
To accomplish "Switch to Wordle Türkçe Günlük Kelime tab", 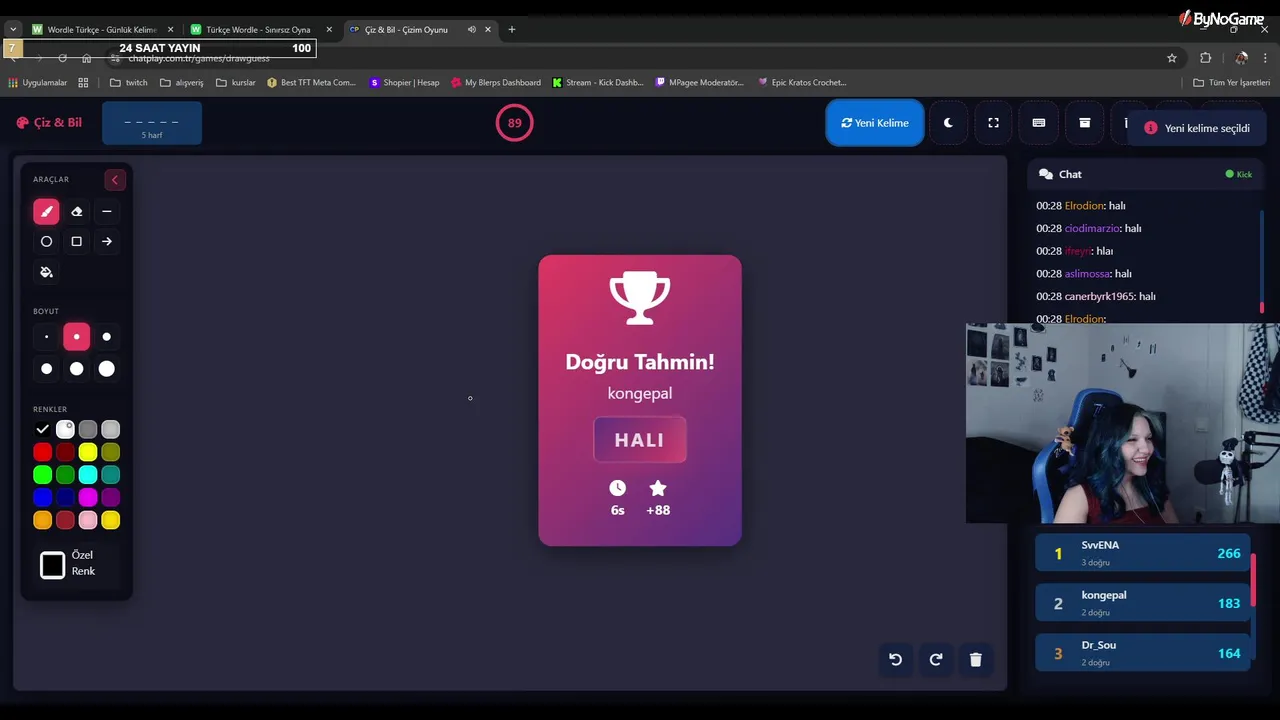I will 102,30.
